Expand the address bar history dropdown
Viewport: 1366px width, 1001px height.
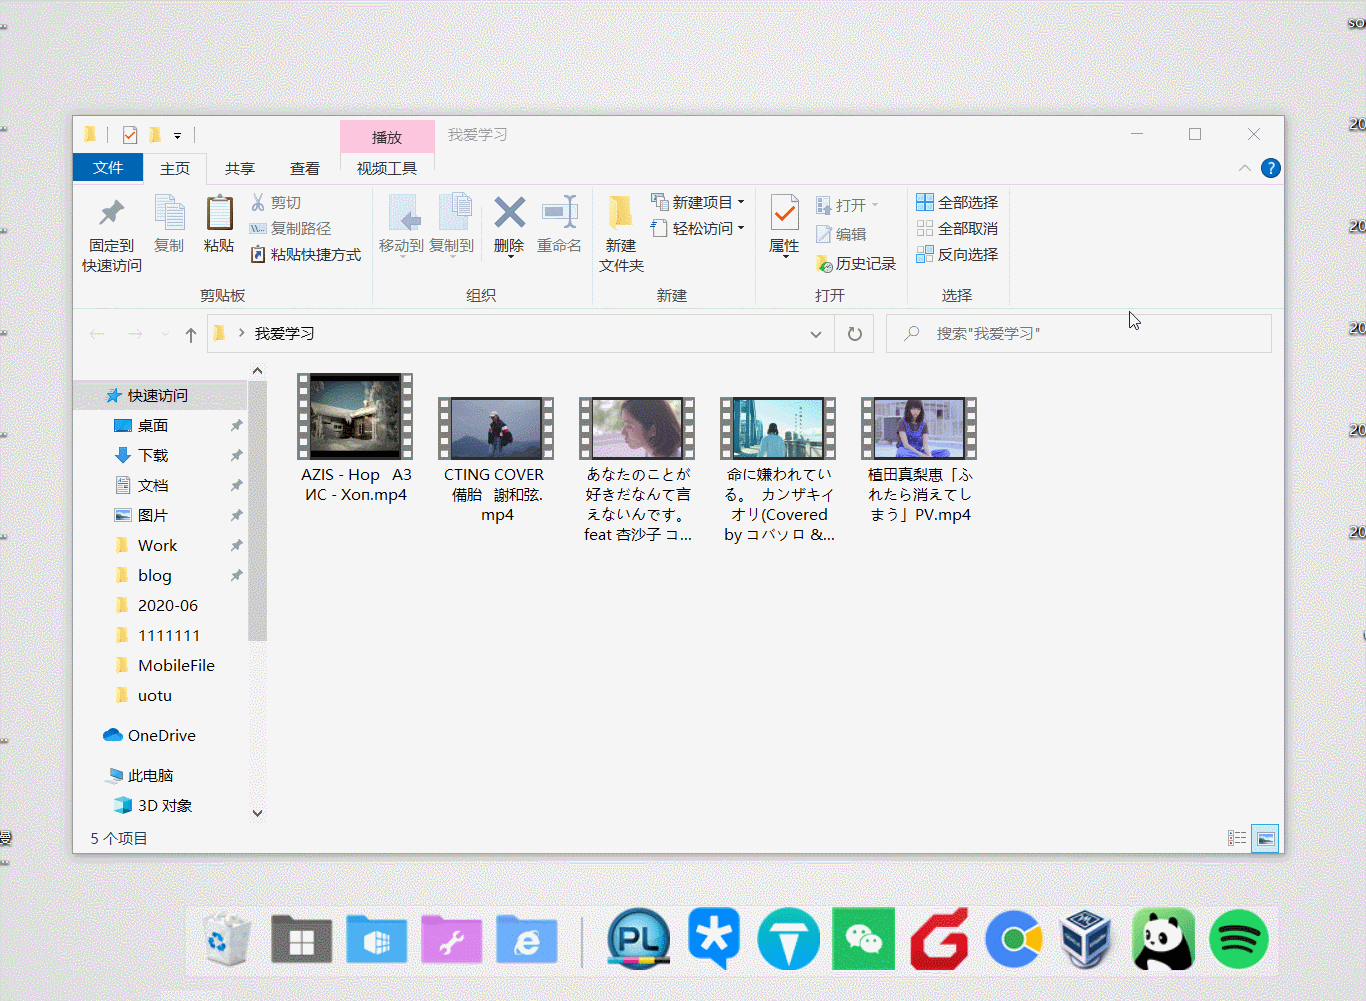[x=815, y=334]
